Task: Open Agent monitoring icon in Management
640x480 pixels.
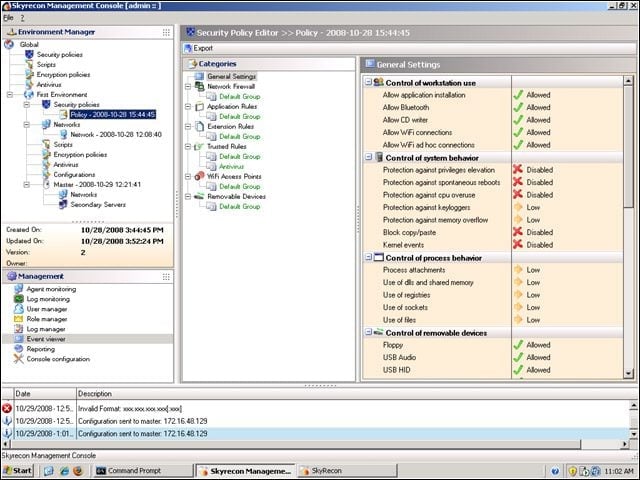Action: [x=18, y=289]
